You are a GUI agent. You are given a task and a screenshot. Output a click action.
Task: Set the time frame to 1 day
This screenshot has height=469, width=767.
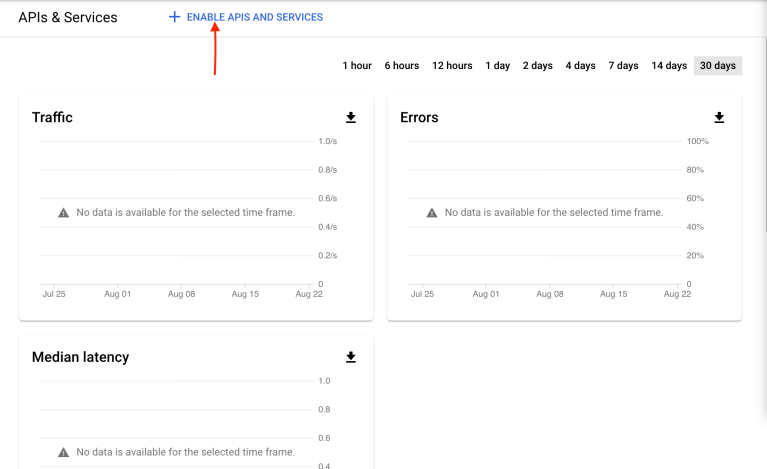click(498, 66)
